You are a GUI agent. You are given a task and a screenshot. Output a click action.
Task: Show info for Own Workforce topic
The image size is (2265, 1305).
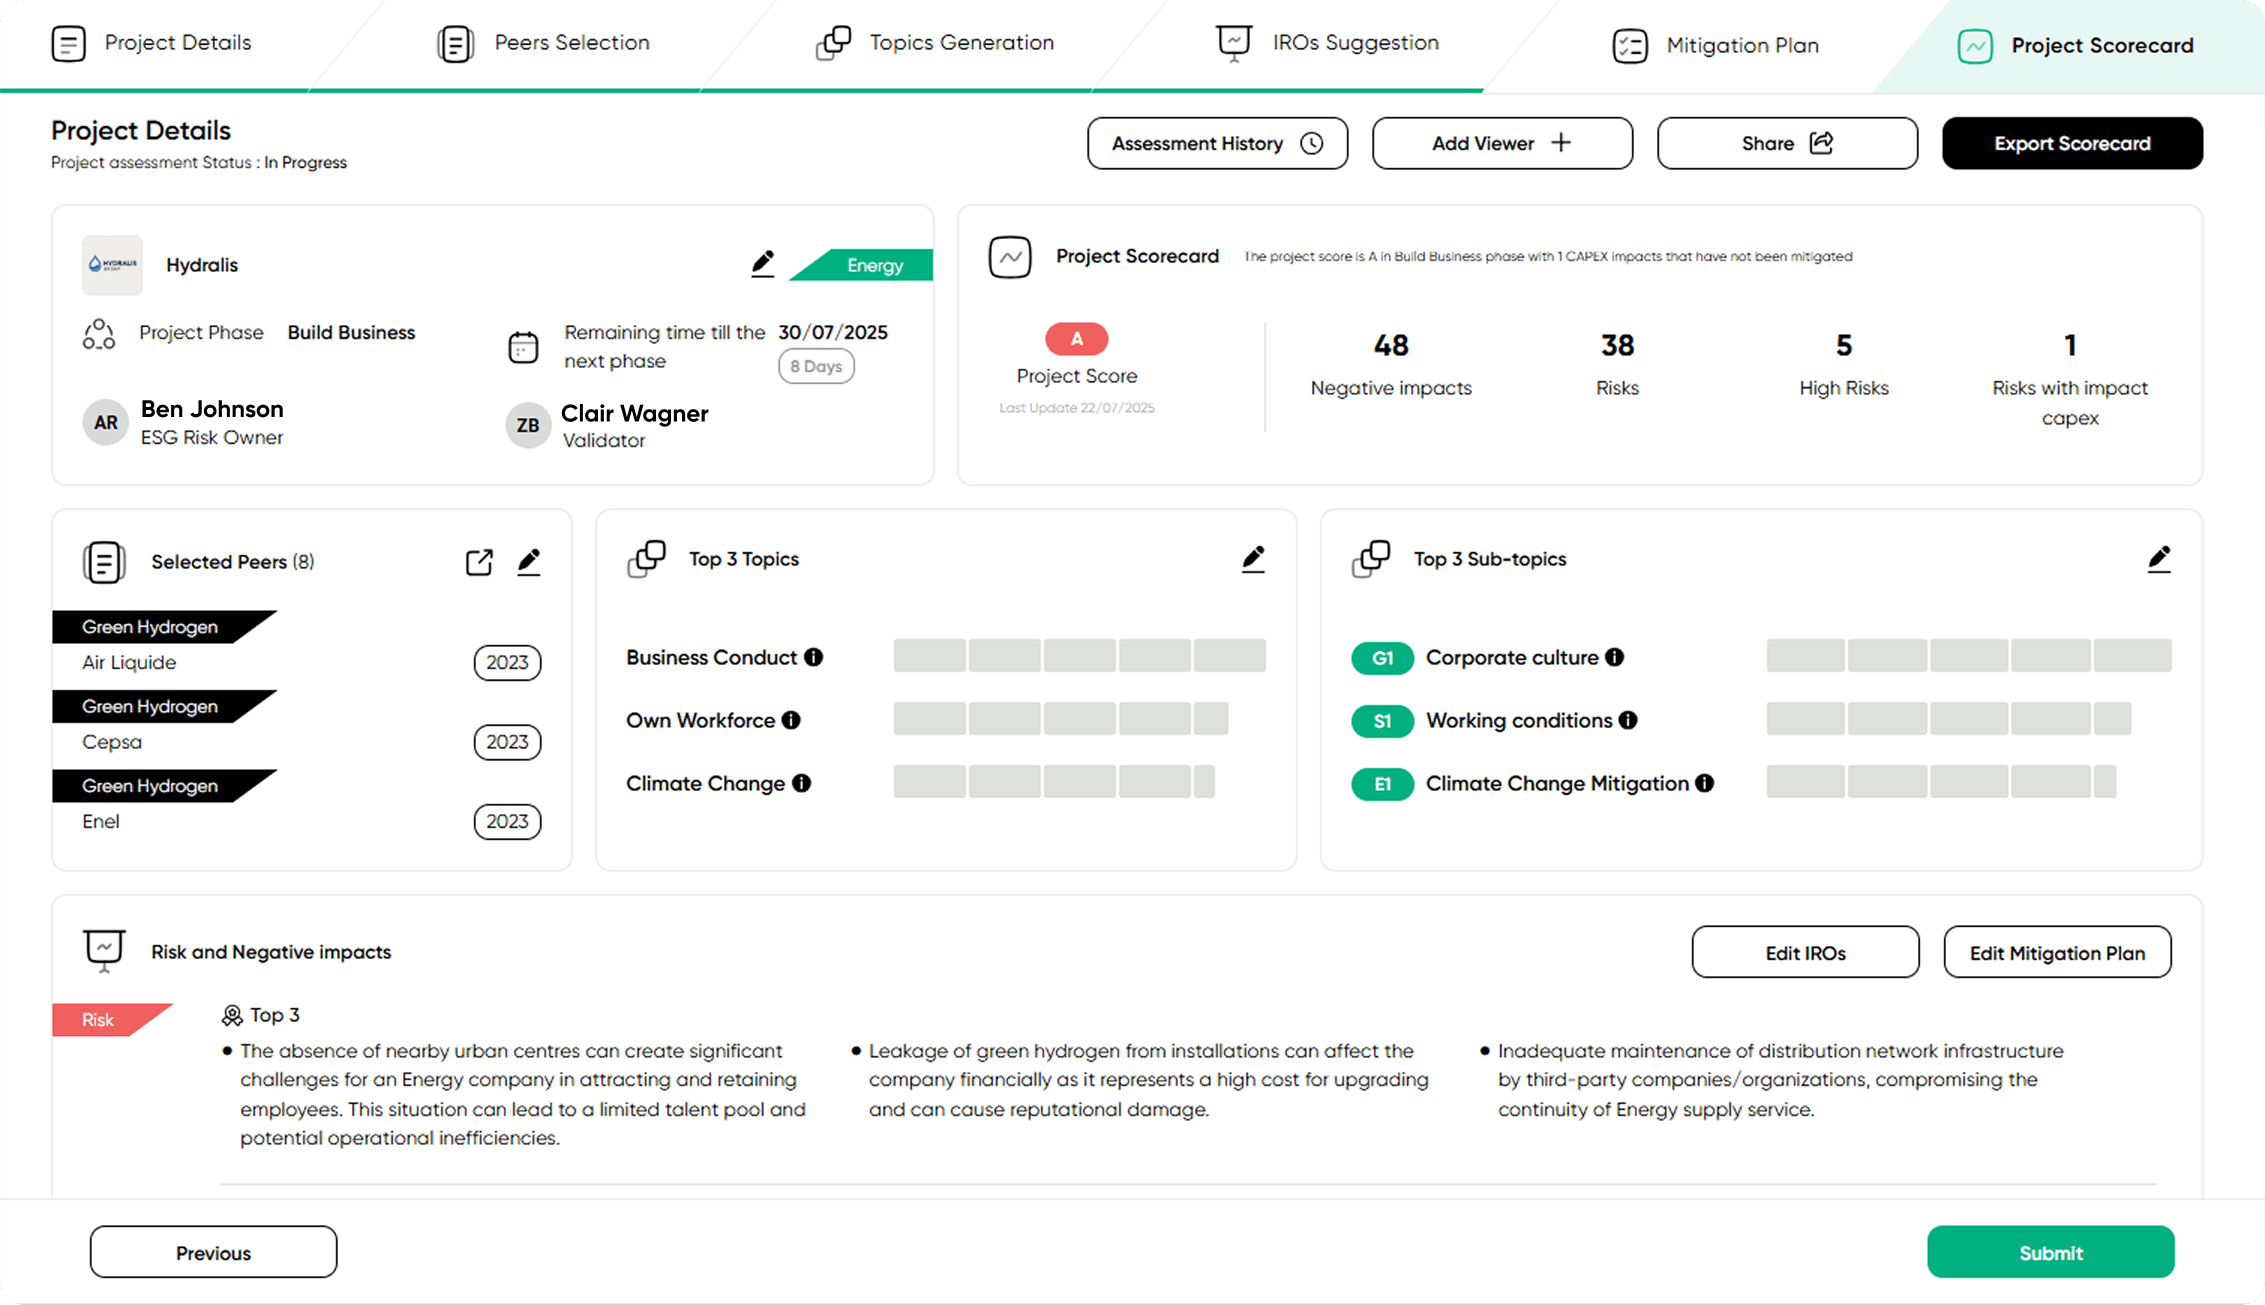[791, 720]
